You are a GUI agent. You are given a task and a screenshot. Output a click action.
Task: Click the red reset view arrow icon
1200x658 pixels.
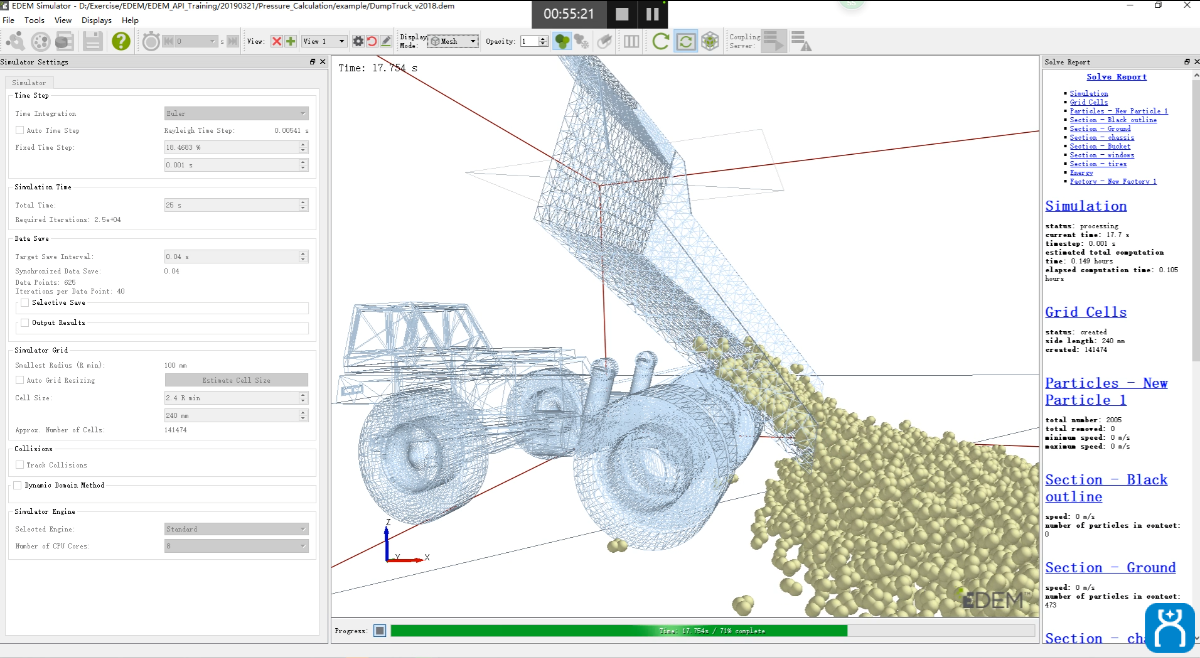tap(372, 41)
